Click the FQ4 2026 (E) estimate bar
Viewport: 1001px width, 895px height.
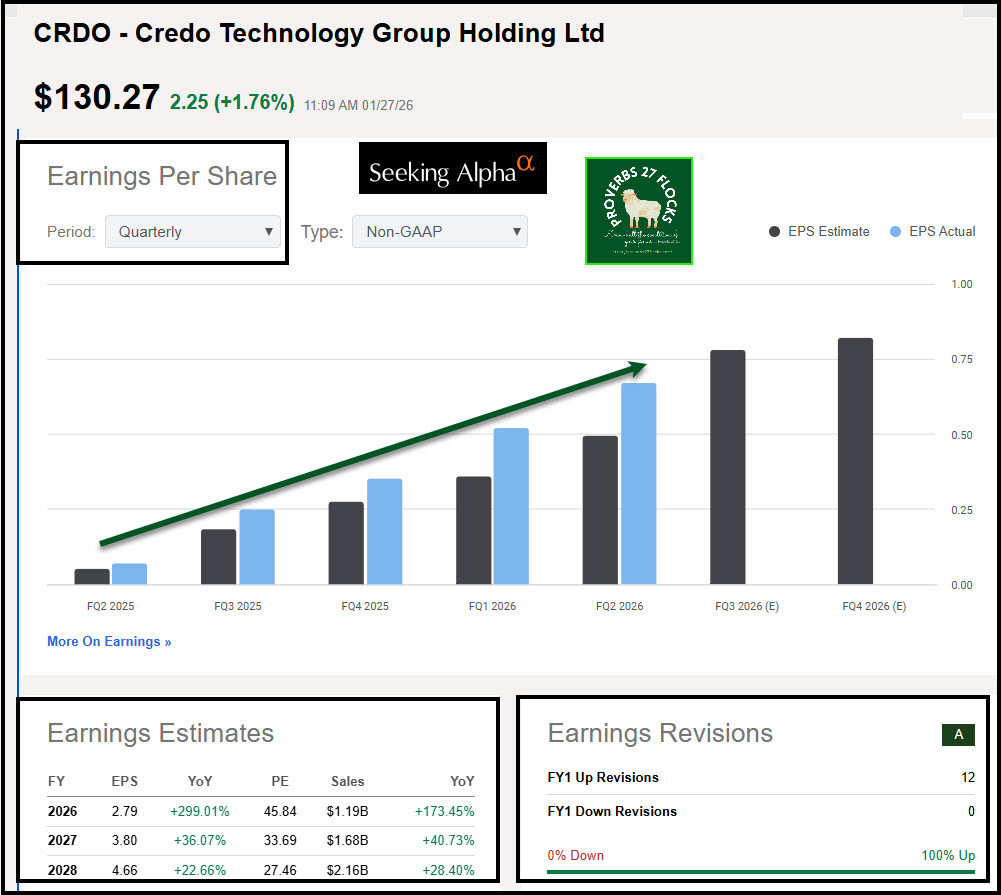click(x=855, y=461)
